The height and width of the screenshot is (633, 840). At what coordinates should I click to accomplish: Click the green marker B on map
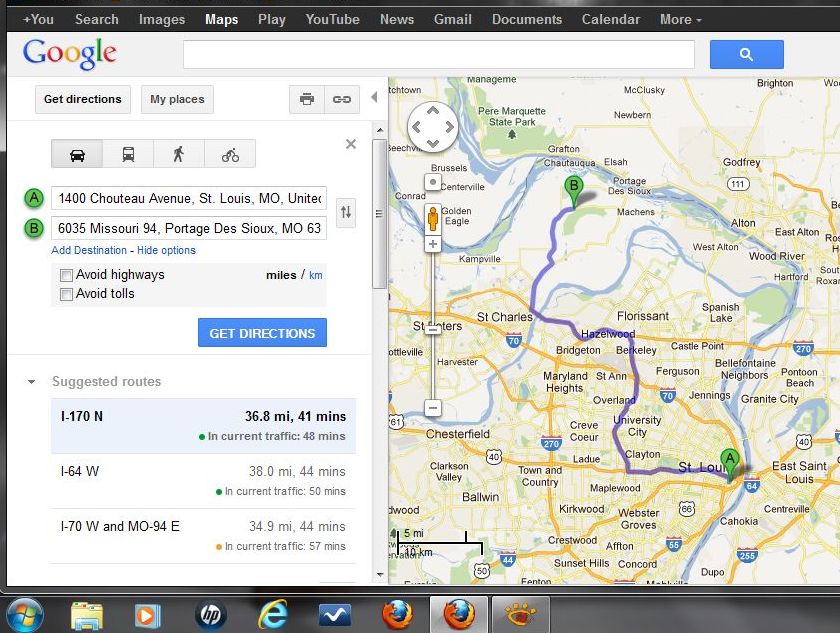click(x=574, y=191)
